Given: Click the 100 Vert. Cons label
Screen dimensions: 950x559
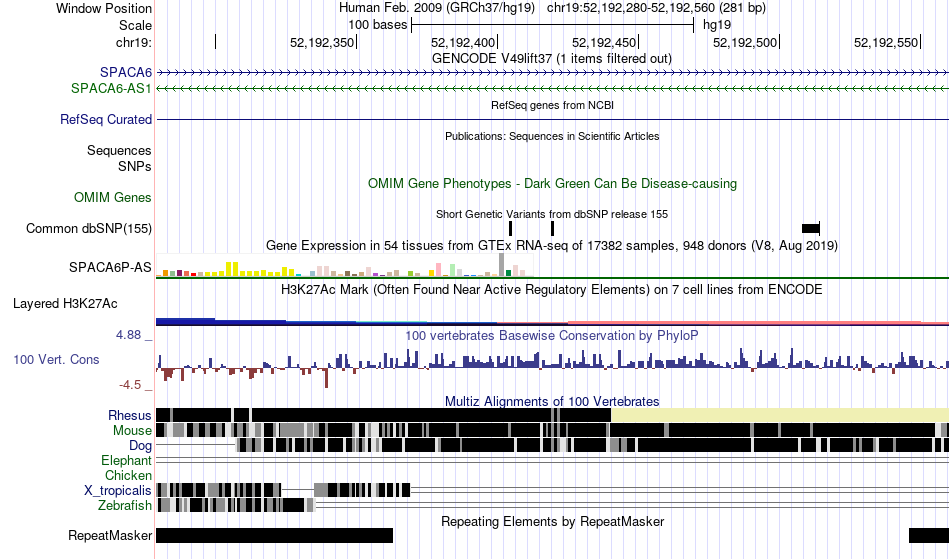Looking at the screenshot, I should 56,359.
